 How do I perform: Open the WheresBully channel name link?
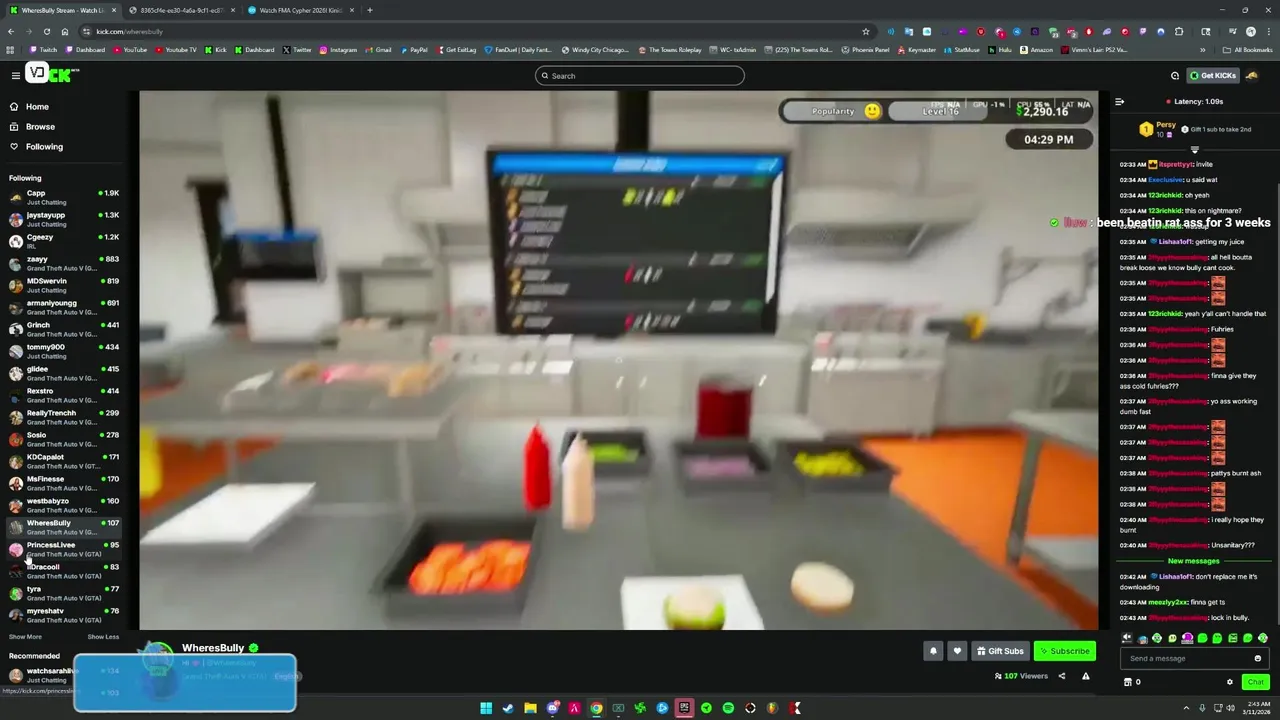(x=213, y=648)
